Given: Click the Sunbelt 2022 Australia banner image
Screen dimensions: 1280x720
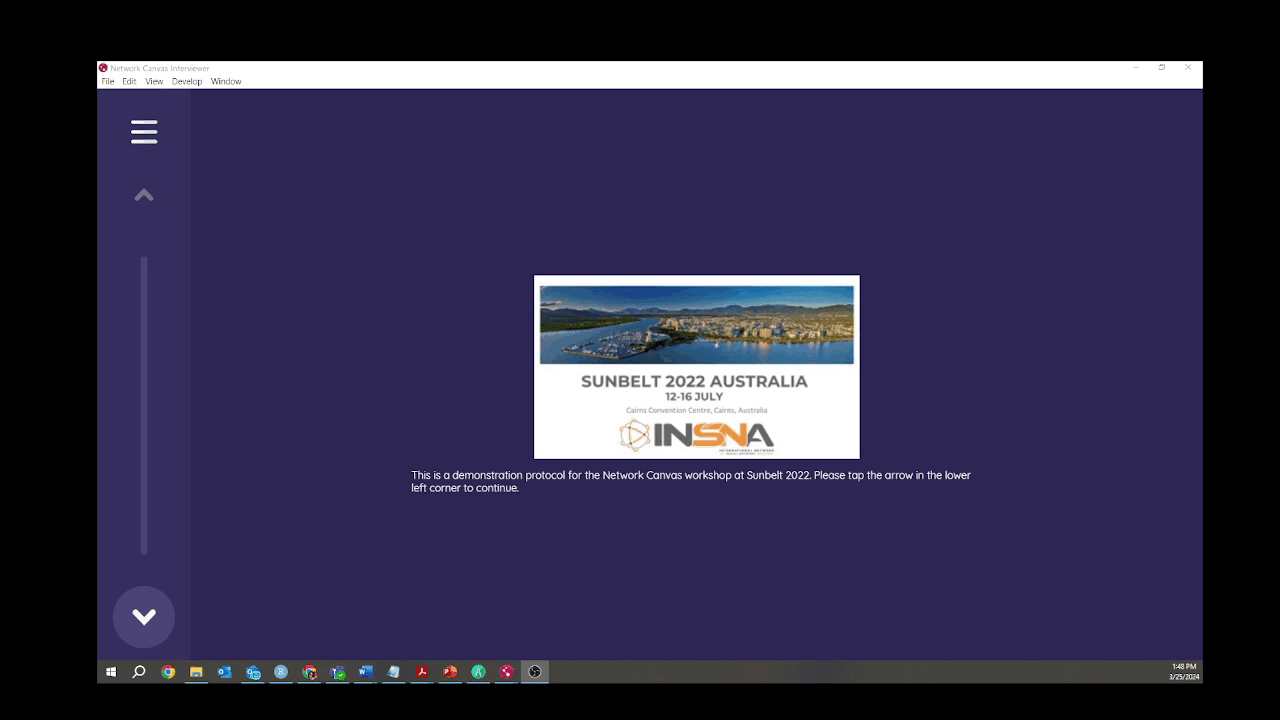Looking at the screenshot, I should pos(696,366).
